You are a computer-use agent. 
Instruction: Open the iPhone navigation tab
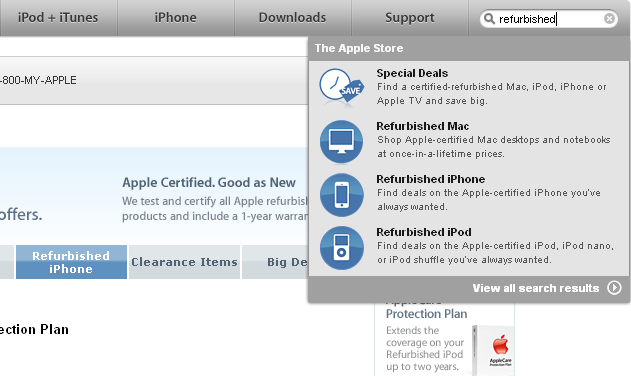tap(175, 18)
